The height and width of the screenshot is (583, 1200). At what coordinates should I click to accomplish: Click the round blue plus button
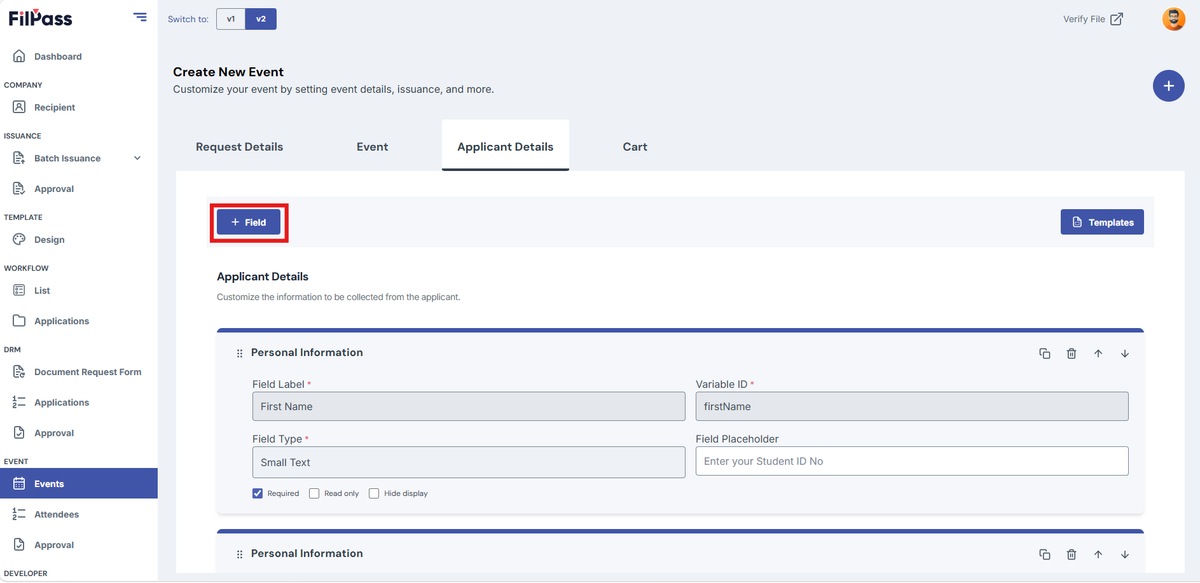pos(1168,86)
